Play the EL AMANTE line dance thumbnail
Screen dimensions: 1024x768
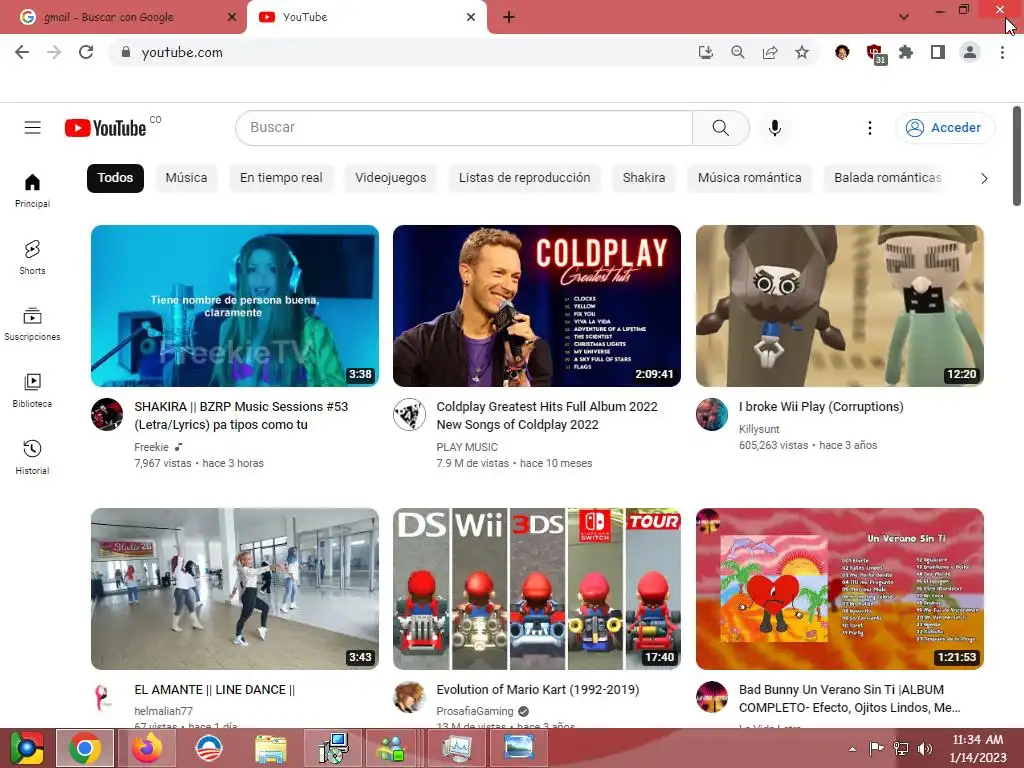pos(234,588)
